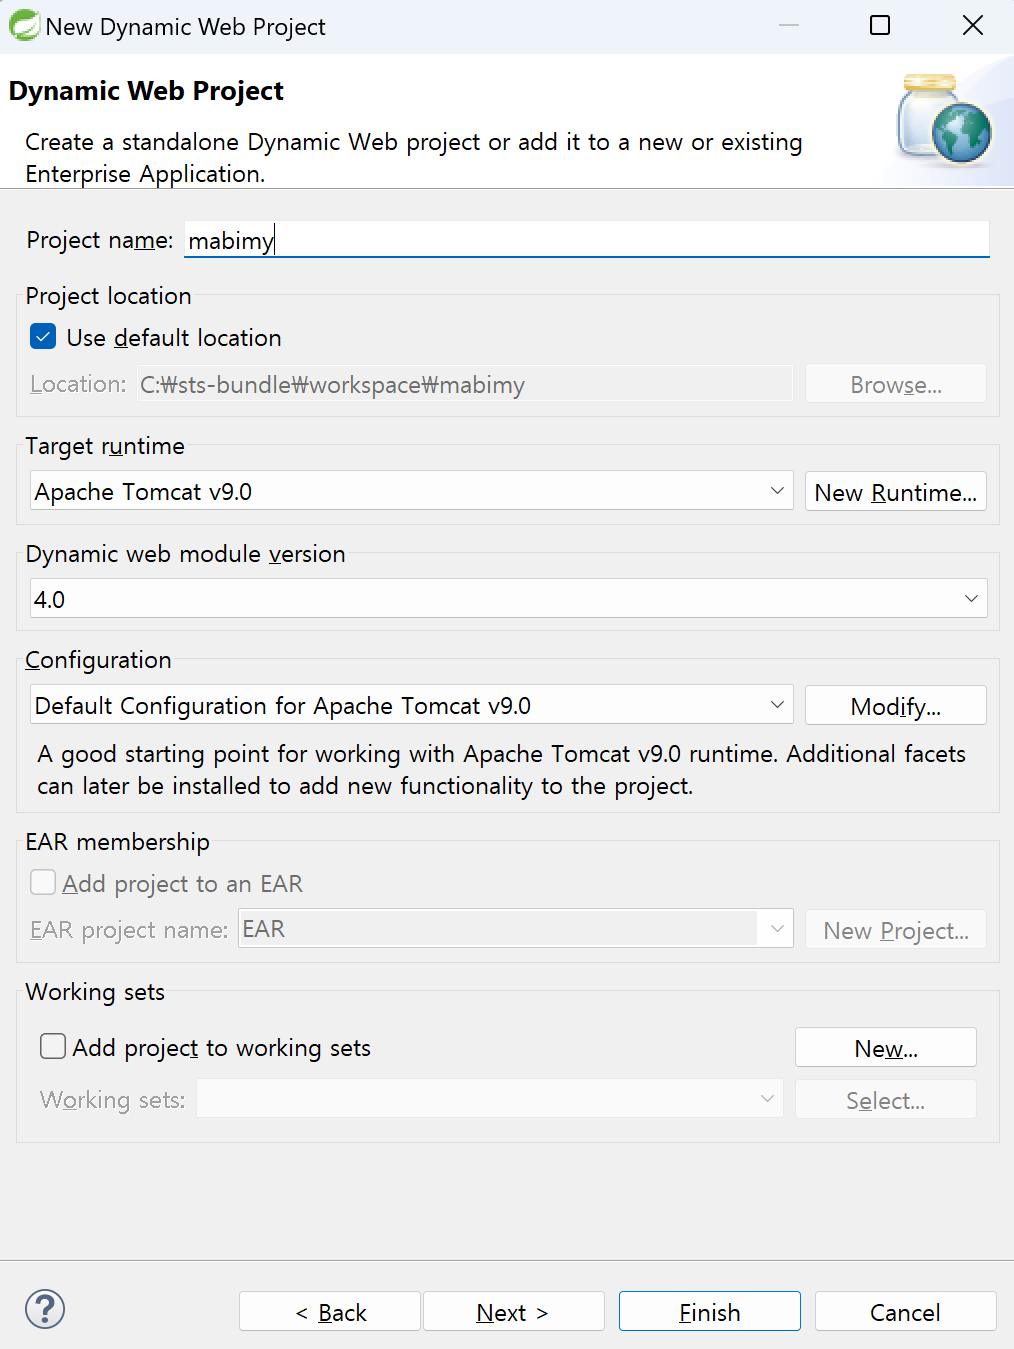
Task: Go to previous page with Back
Action: (x=330, y=1311)
